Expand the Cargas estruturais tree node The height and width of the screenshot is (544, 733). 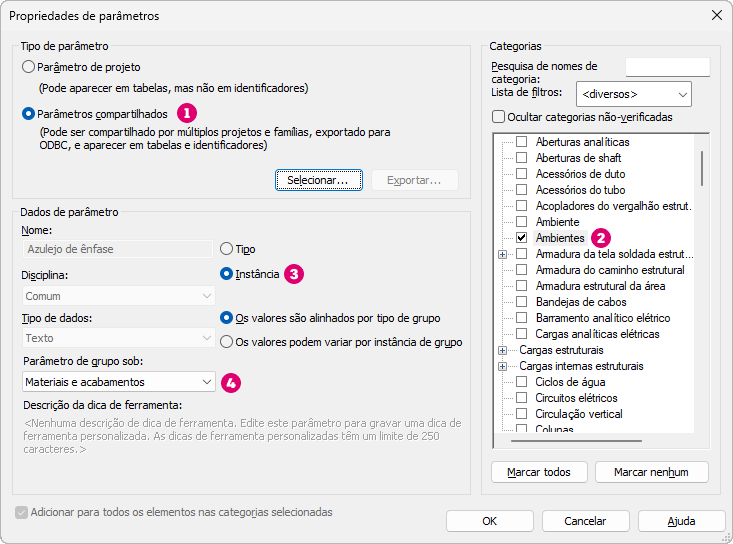pos(502,351)
